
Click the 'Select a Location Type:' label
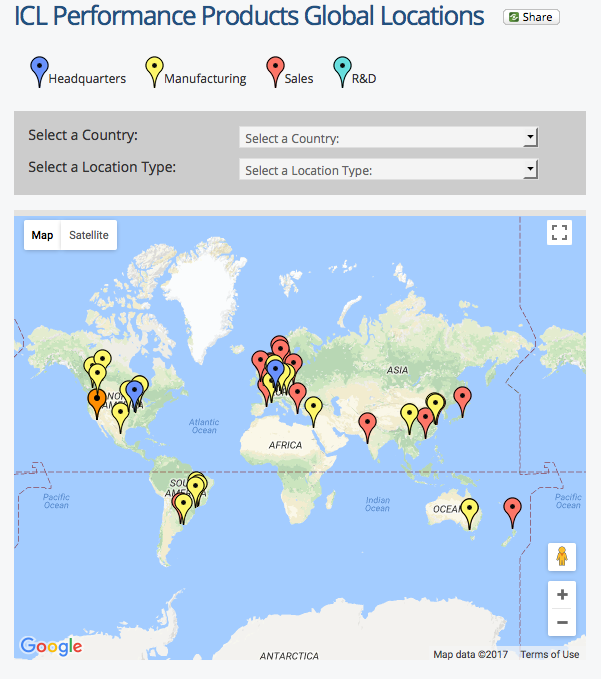(x=102, y=167)
